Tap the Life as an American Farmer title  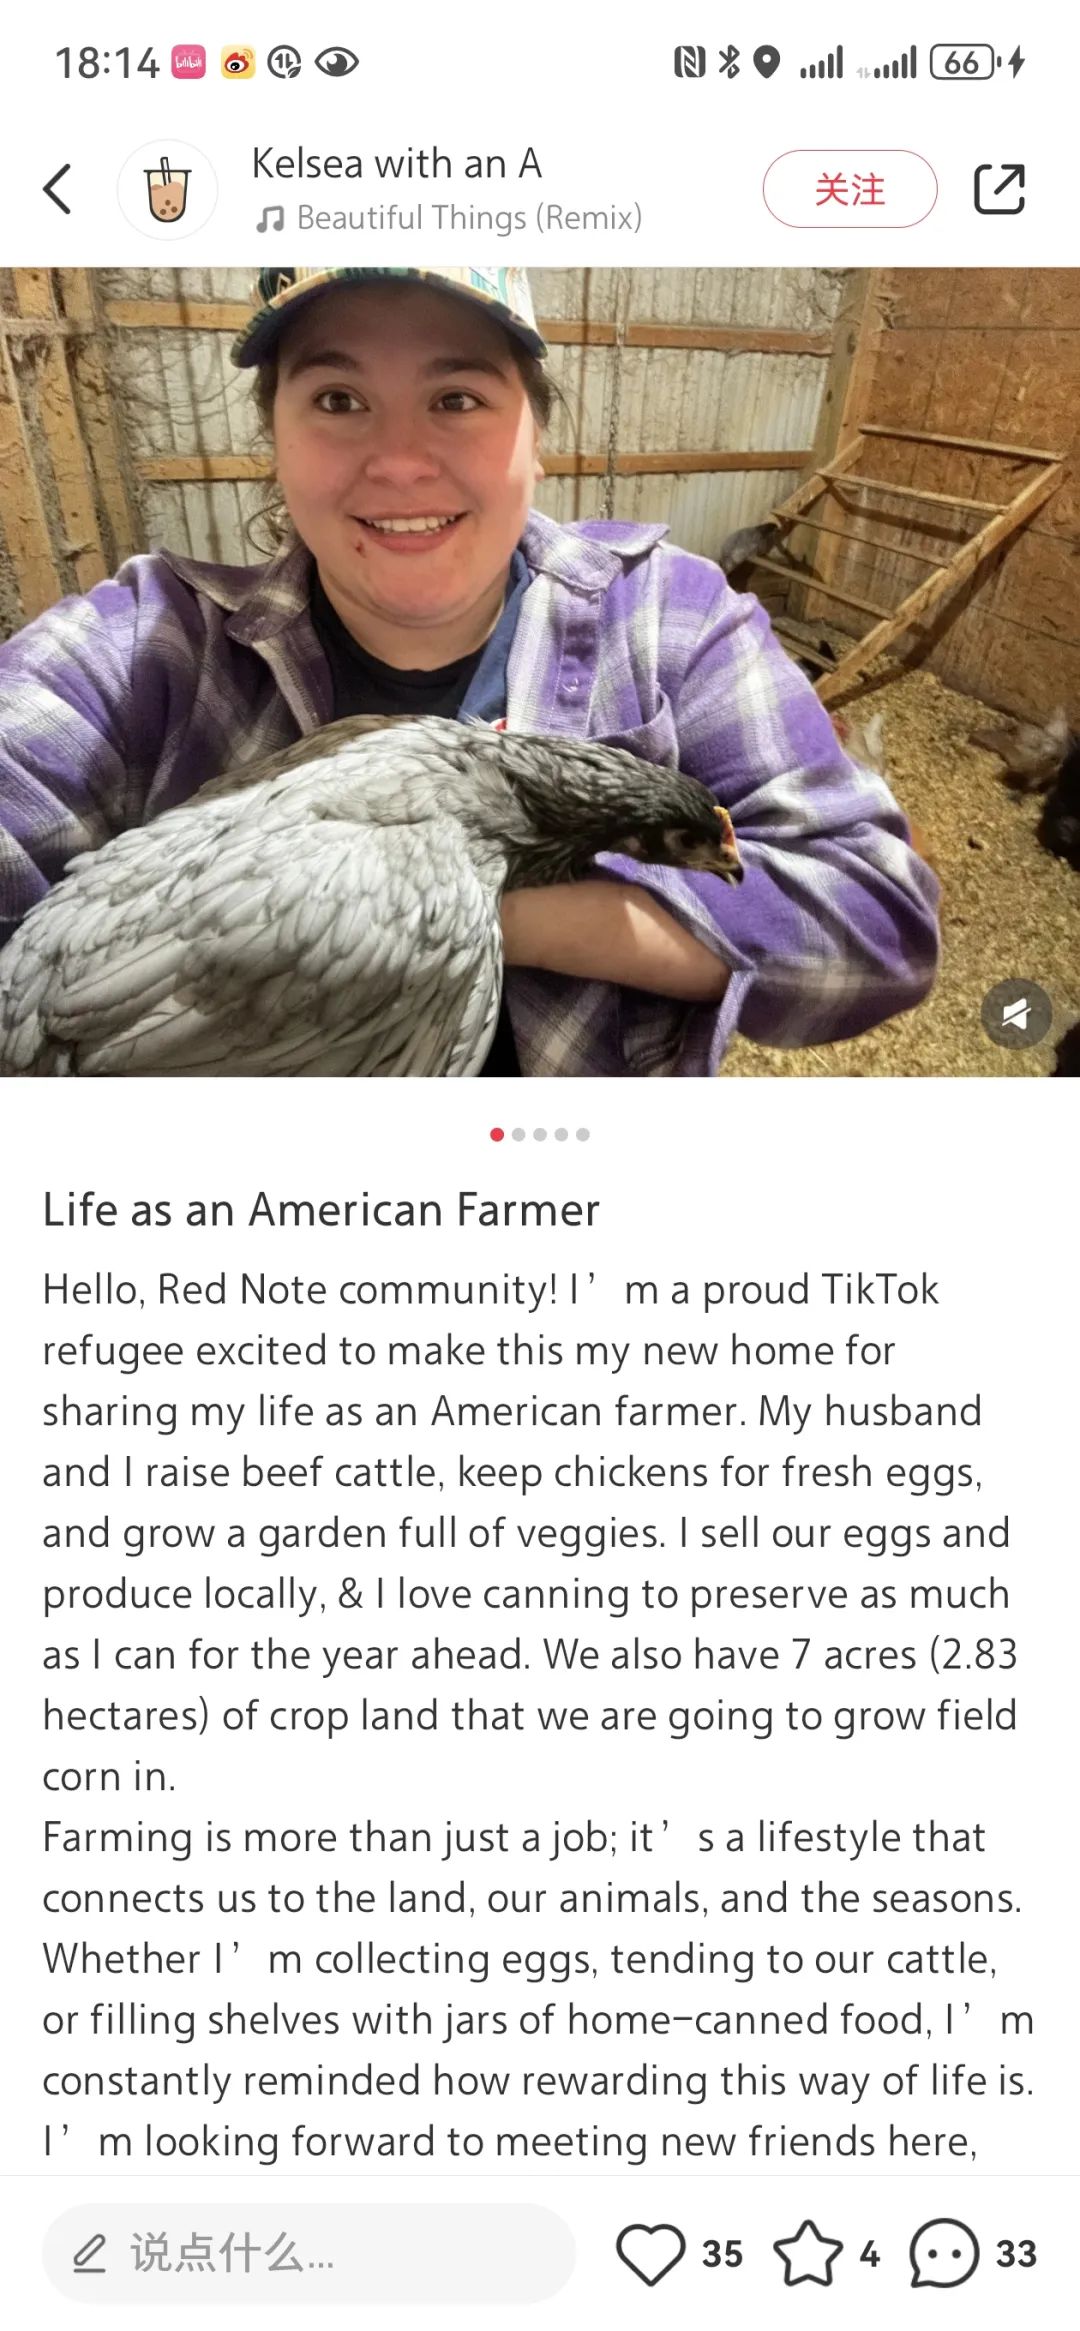click(x=321, y=1210)
